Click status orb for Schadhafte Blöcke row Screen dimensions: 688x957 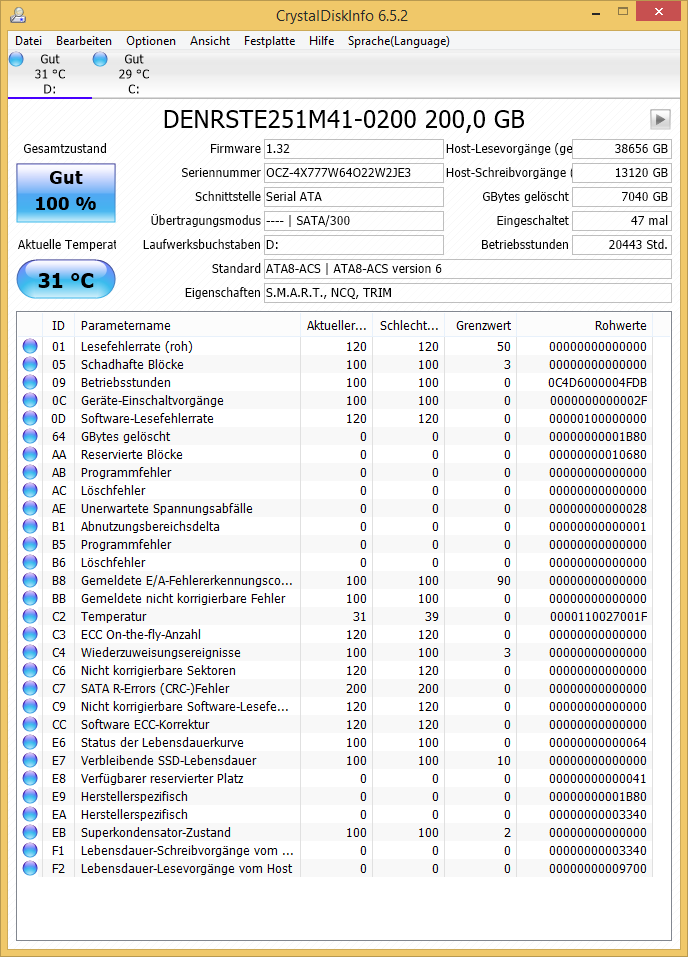[30, 364]
